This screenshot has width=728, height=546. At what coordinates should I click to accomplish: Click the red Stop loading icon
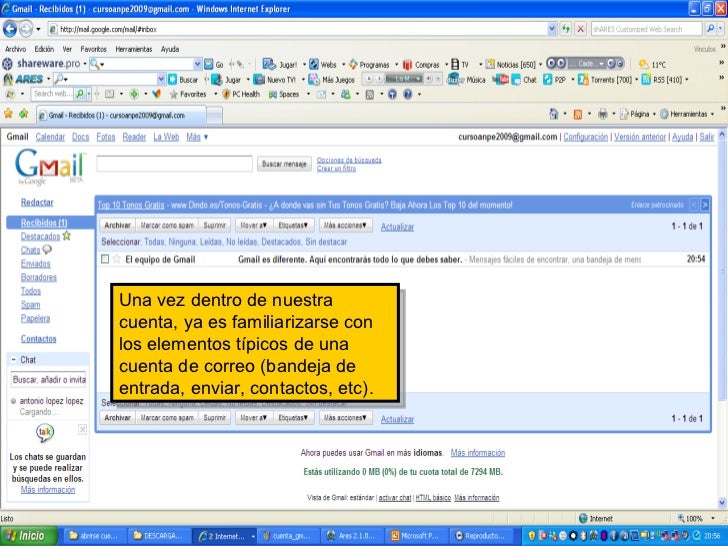[x=580, y=29]
